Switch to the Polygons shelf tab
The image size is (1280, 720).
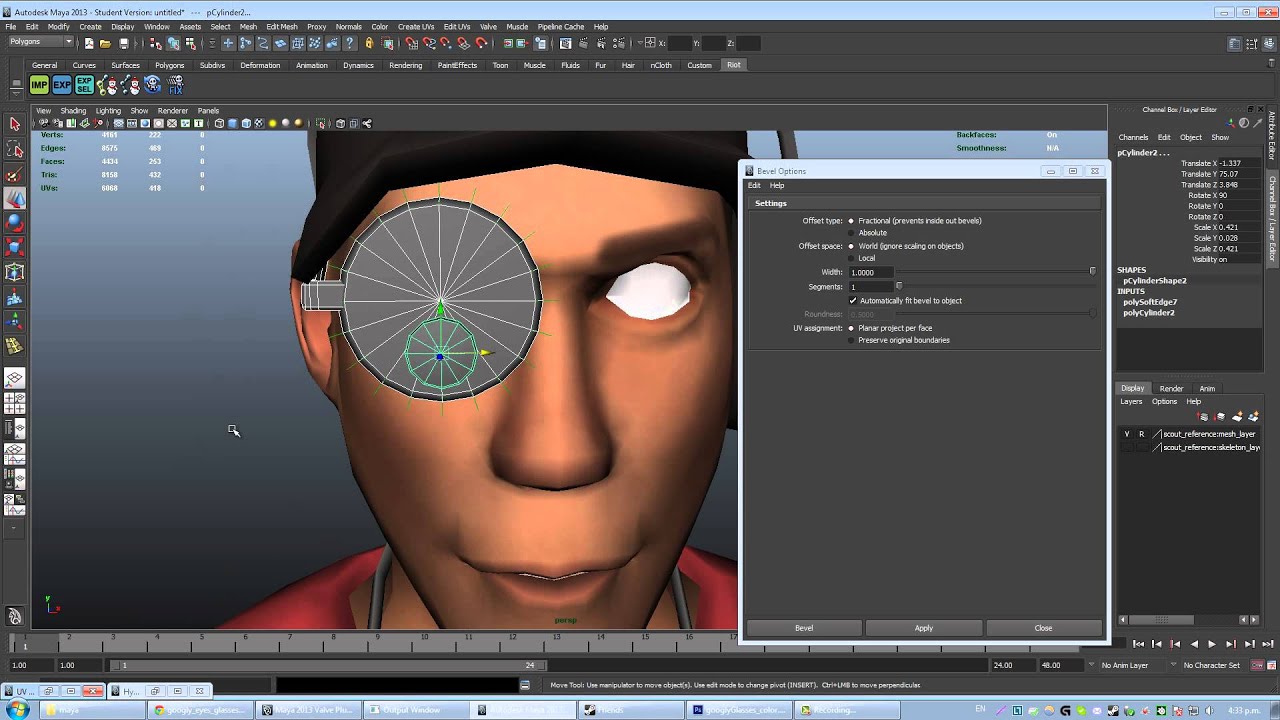[x=169, y=65]
